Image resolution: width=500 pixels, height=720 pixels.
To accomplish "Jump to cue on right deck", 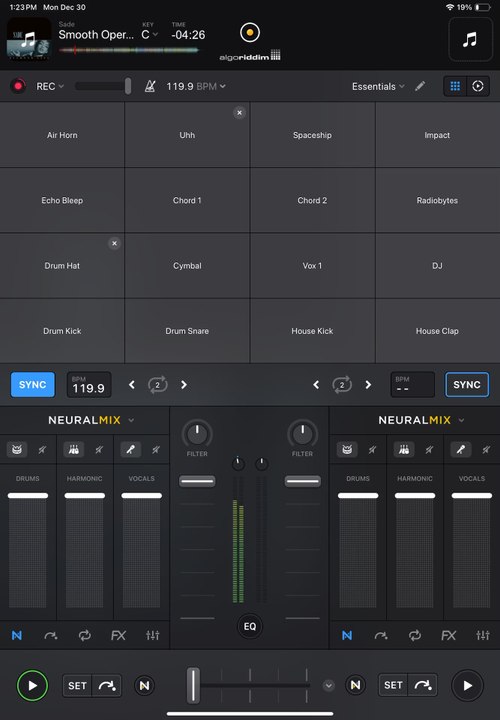I will point(422,686).
